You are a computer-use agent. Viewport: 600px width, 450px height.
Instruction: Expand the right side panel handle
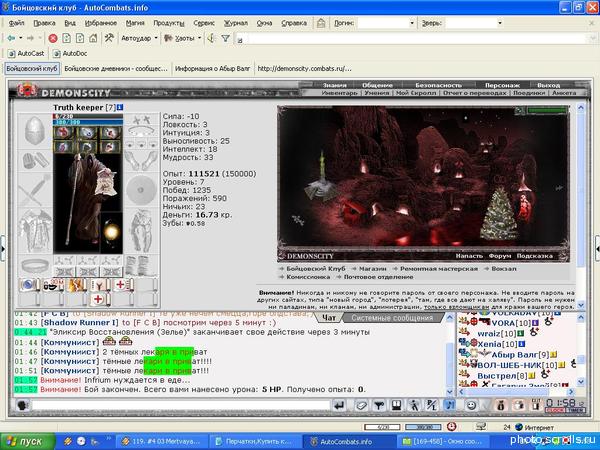597,249
